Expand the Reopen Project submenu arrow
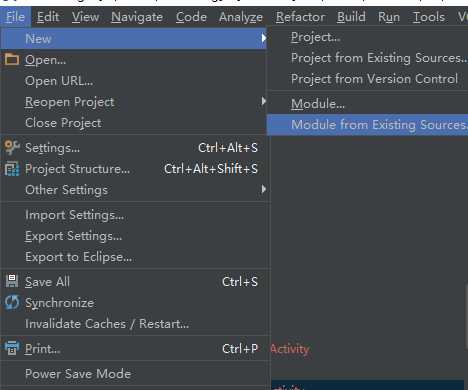The image size is (468, 390). pos(264,101)
